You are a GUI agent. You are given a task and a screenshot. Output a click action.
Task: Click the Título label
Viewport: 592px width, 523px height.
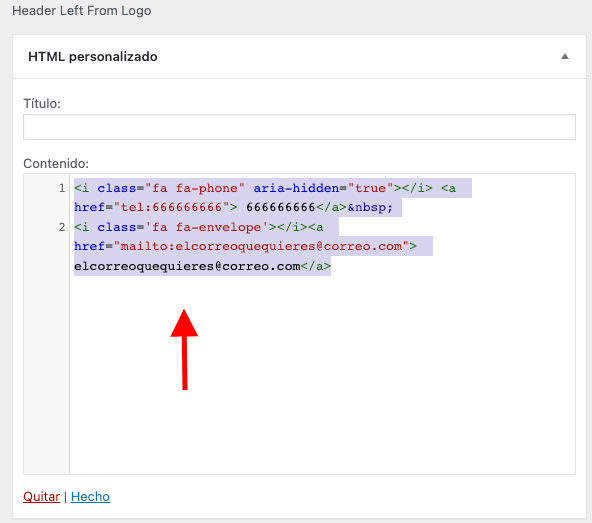click(42, 103)
